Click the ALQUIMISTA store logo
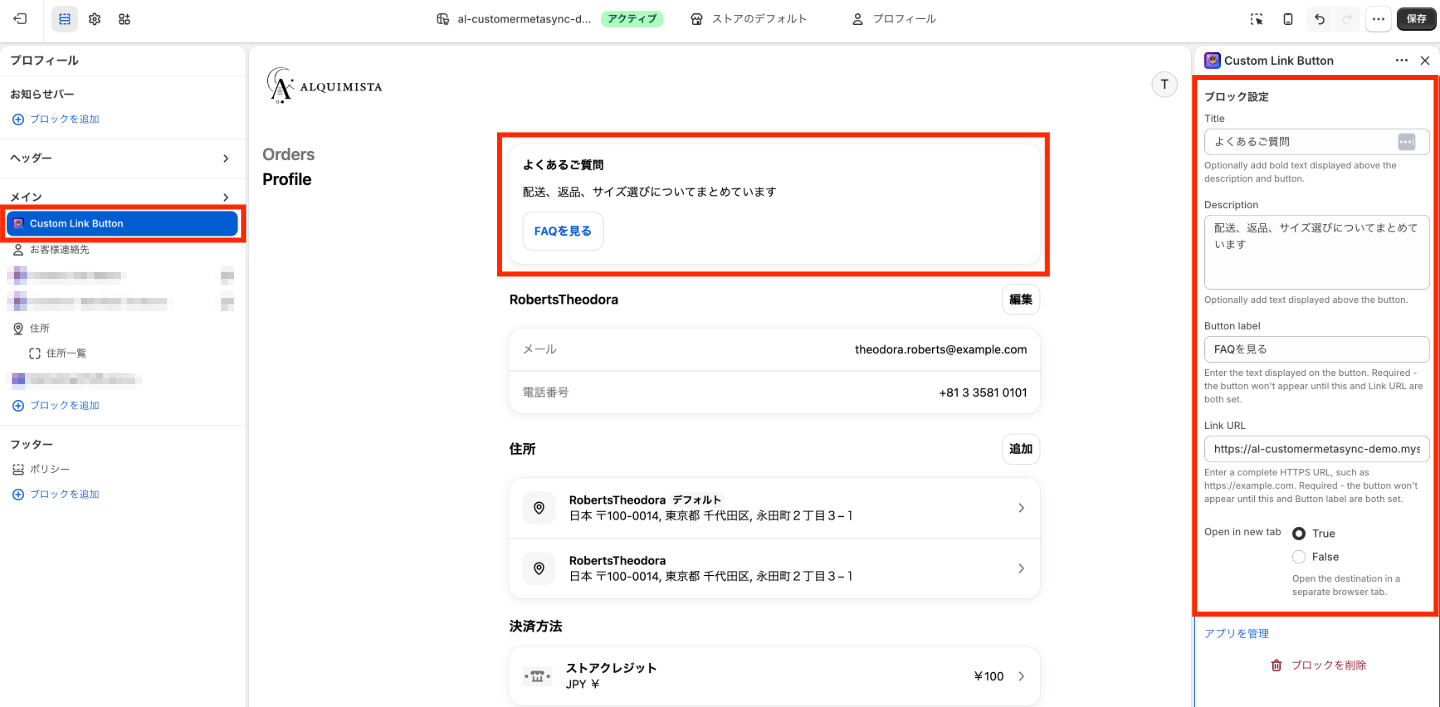Viewport: 1440px width, 707px height. 325,86
